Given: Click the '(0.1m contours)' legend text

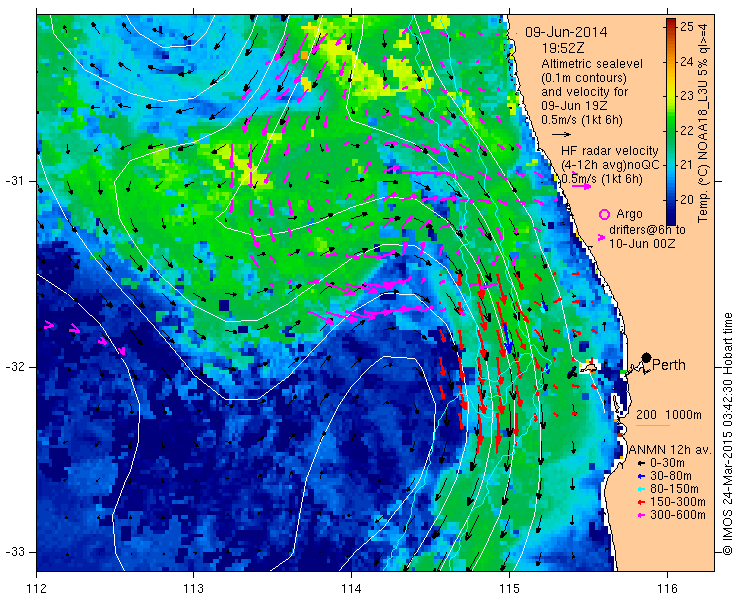Looking at the screenshot, I should [584, 78].
